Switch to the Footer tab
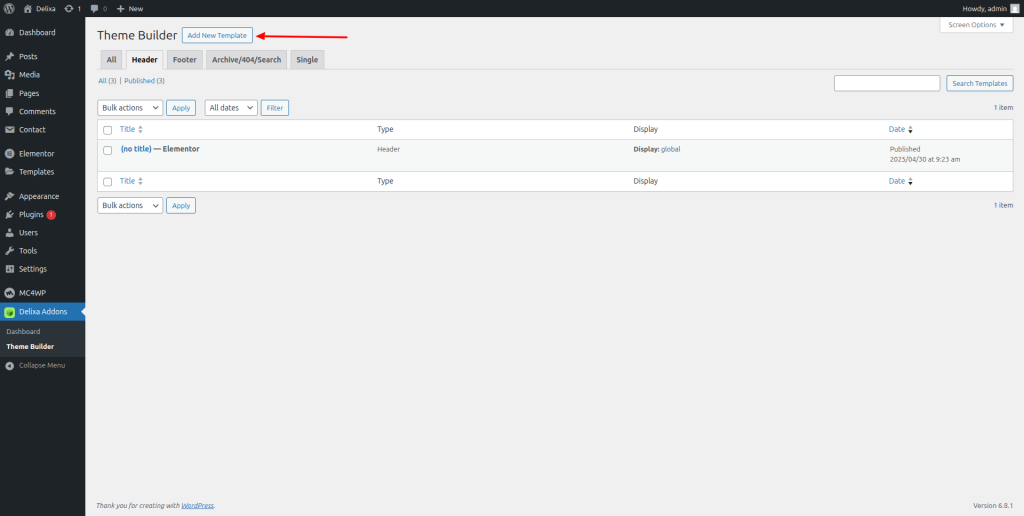Viewport: 1024px width, 516px height. coord(185,59)
